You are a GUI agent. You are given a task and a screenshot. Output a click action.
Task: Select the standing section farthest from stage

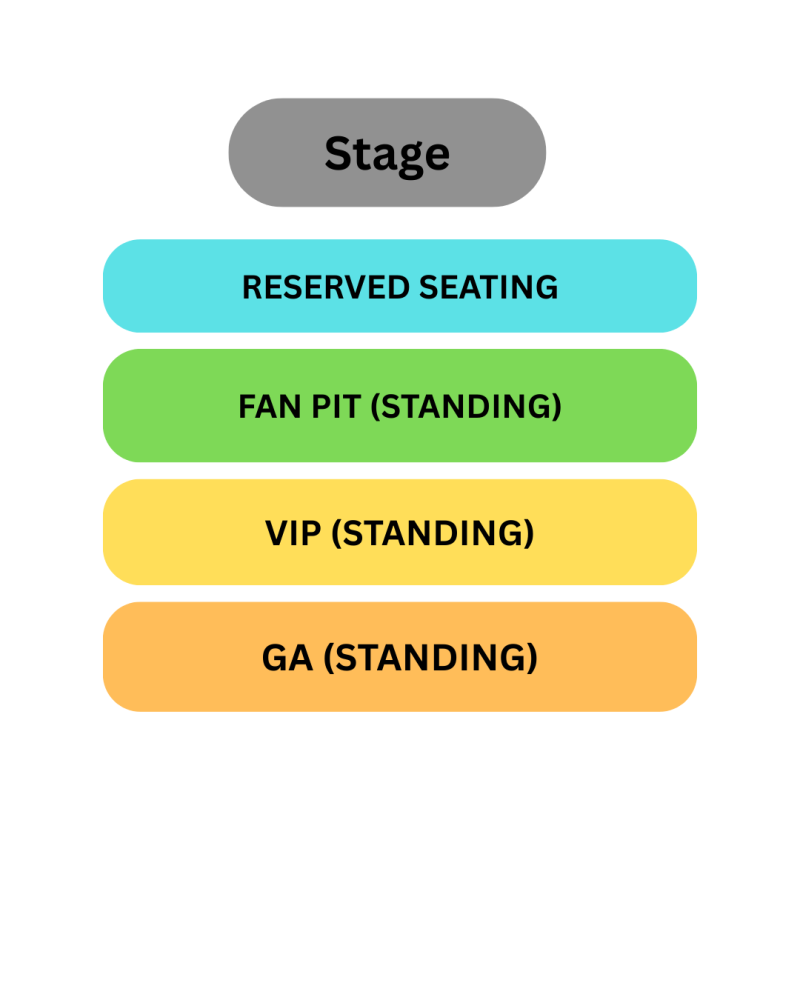tap(400, 657)
